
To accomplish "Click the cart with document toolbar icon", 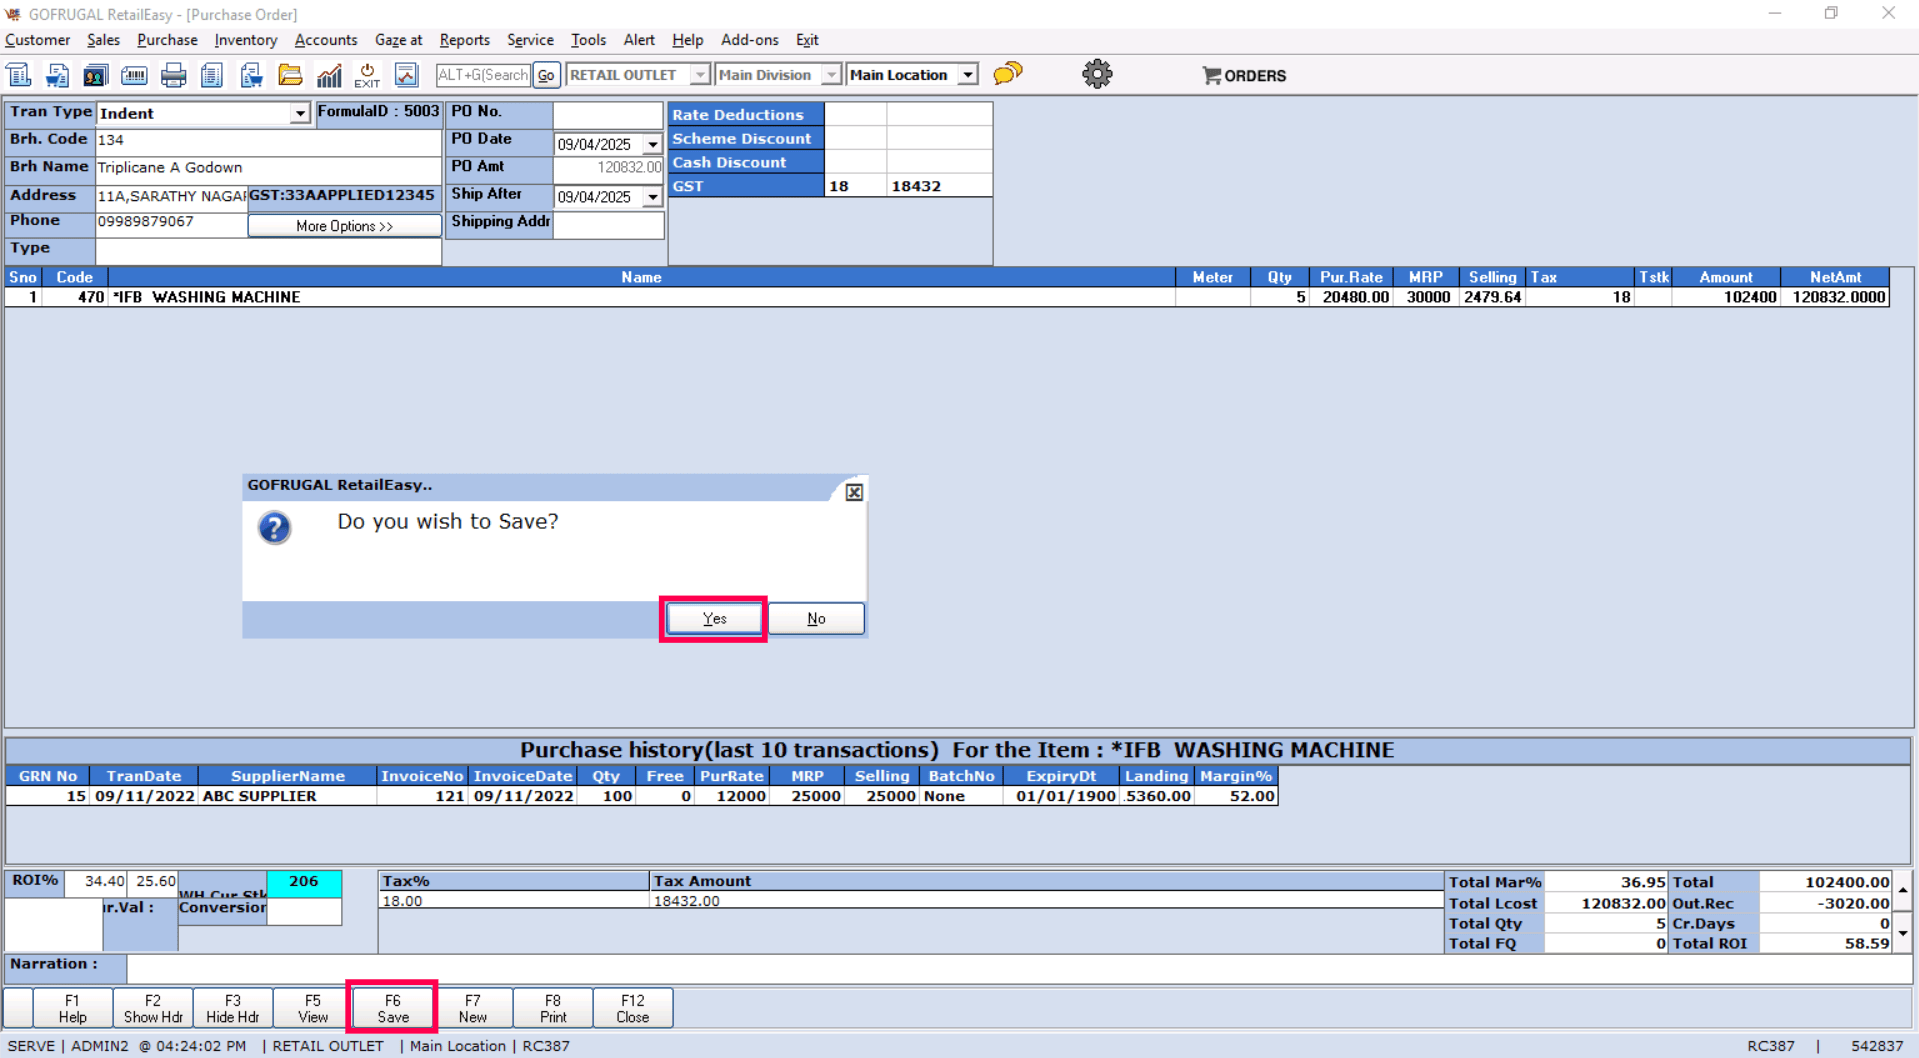I will coord(57,75).
